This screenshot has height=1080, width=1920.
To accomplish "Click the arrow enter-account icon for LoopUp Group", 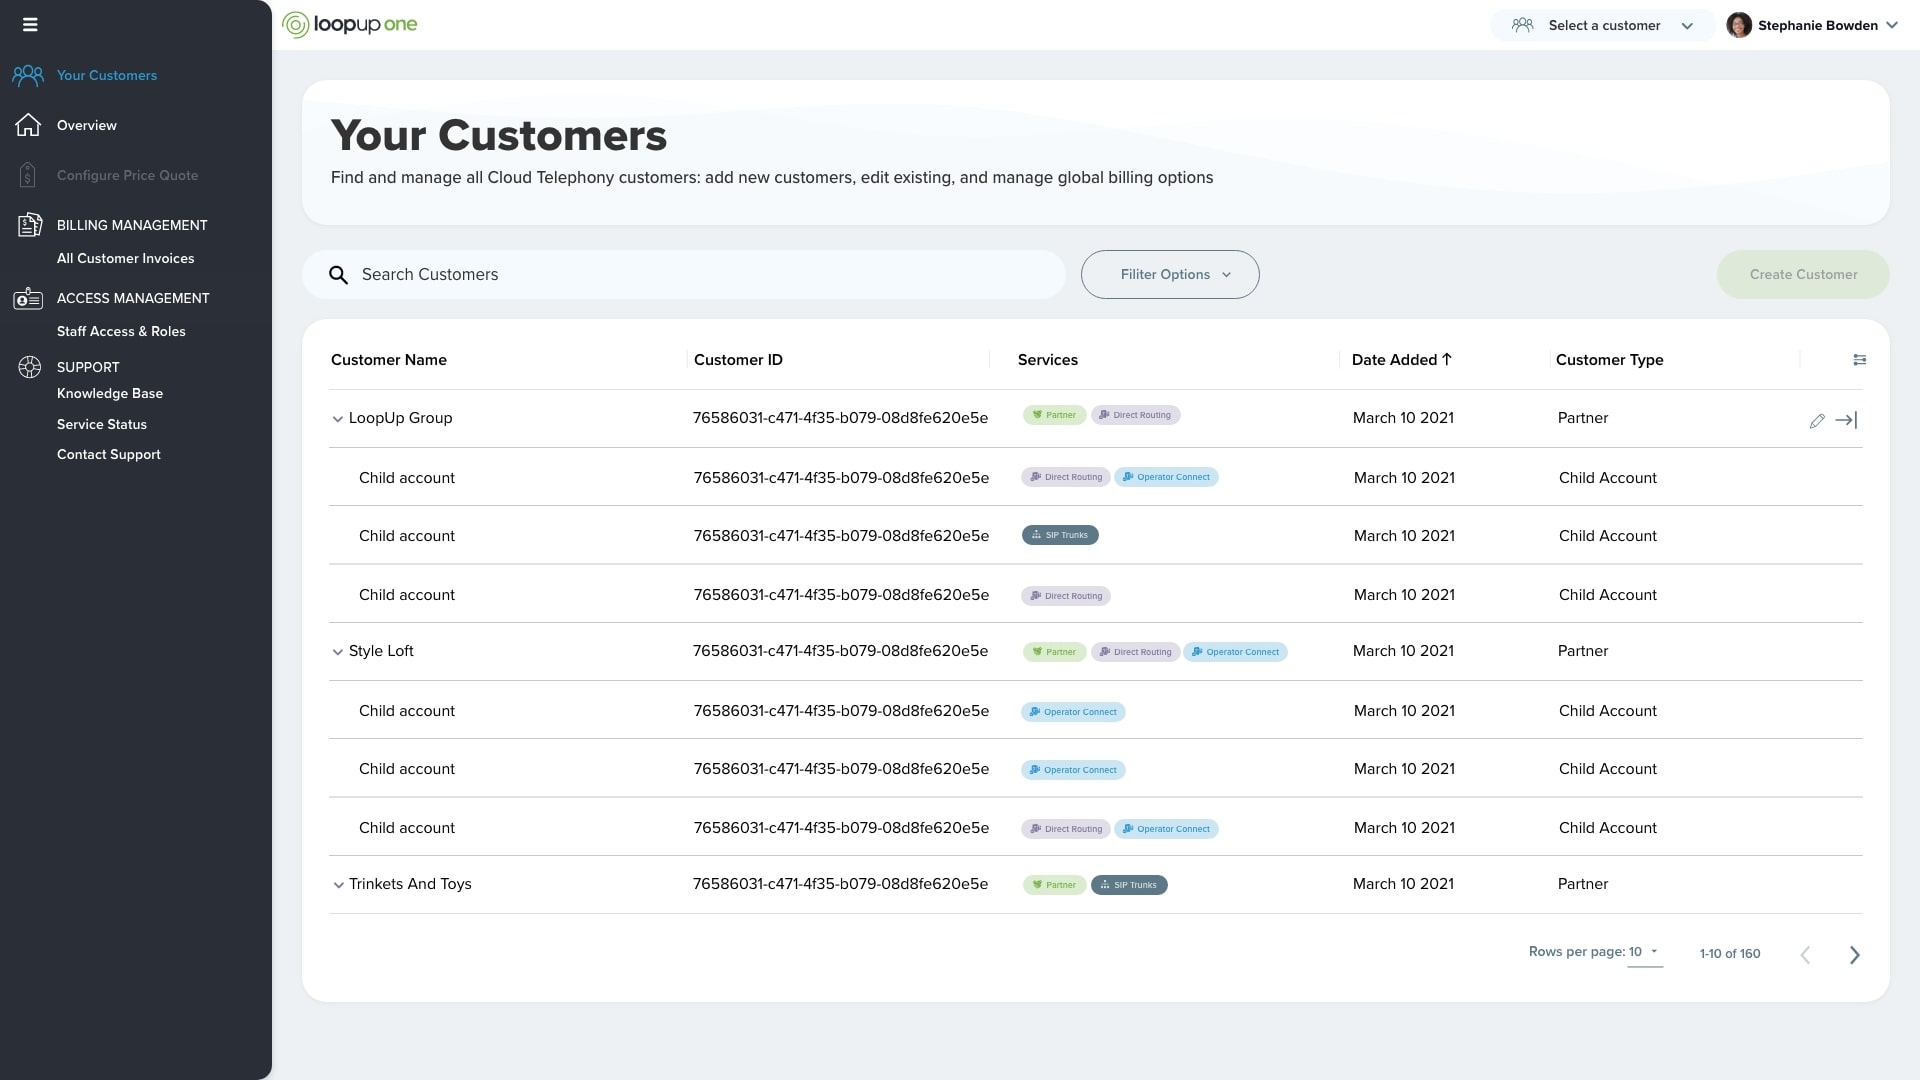I will pos(1846,421).
